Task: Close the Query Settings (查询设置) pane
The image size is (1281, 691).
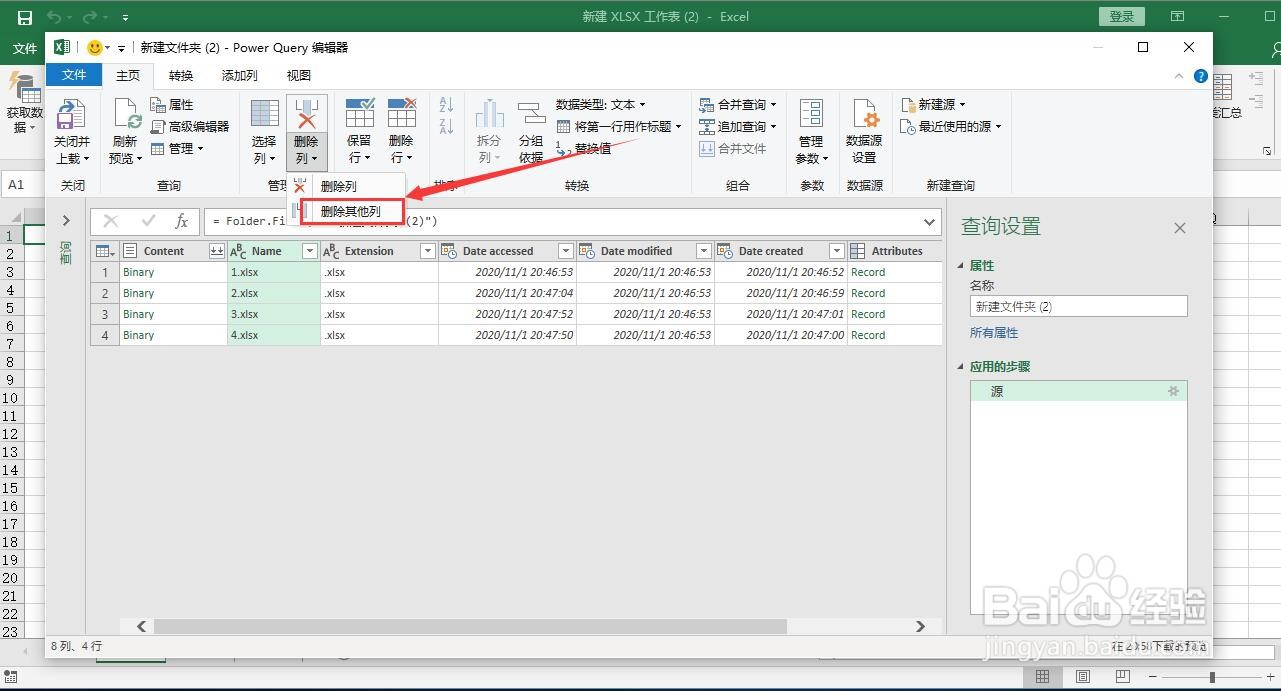Action: 1180,228
